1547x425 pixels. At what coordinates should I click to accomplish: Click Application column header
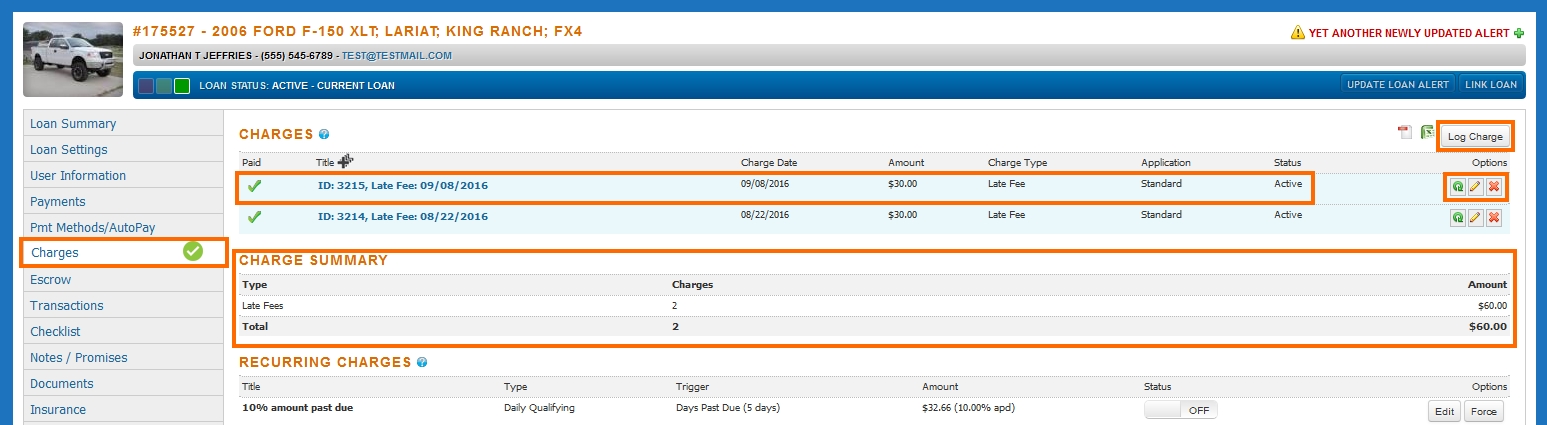coord(1166,162)
